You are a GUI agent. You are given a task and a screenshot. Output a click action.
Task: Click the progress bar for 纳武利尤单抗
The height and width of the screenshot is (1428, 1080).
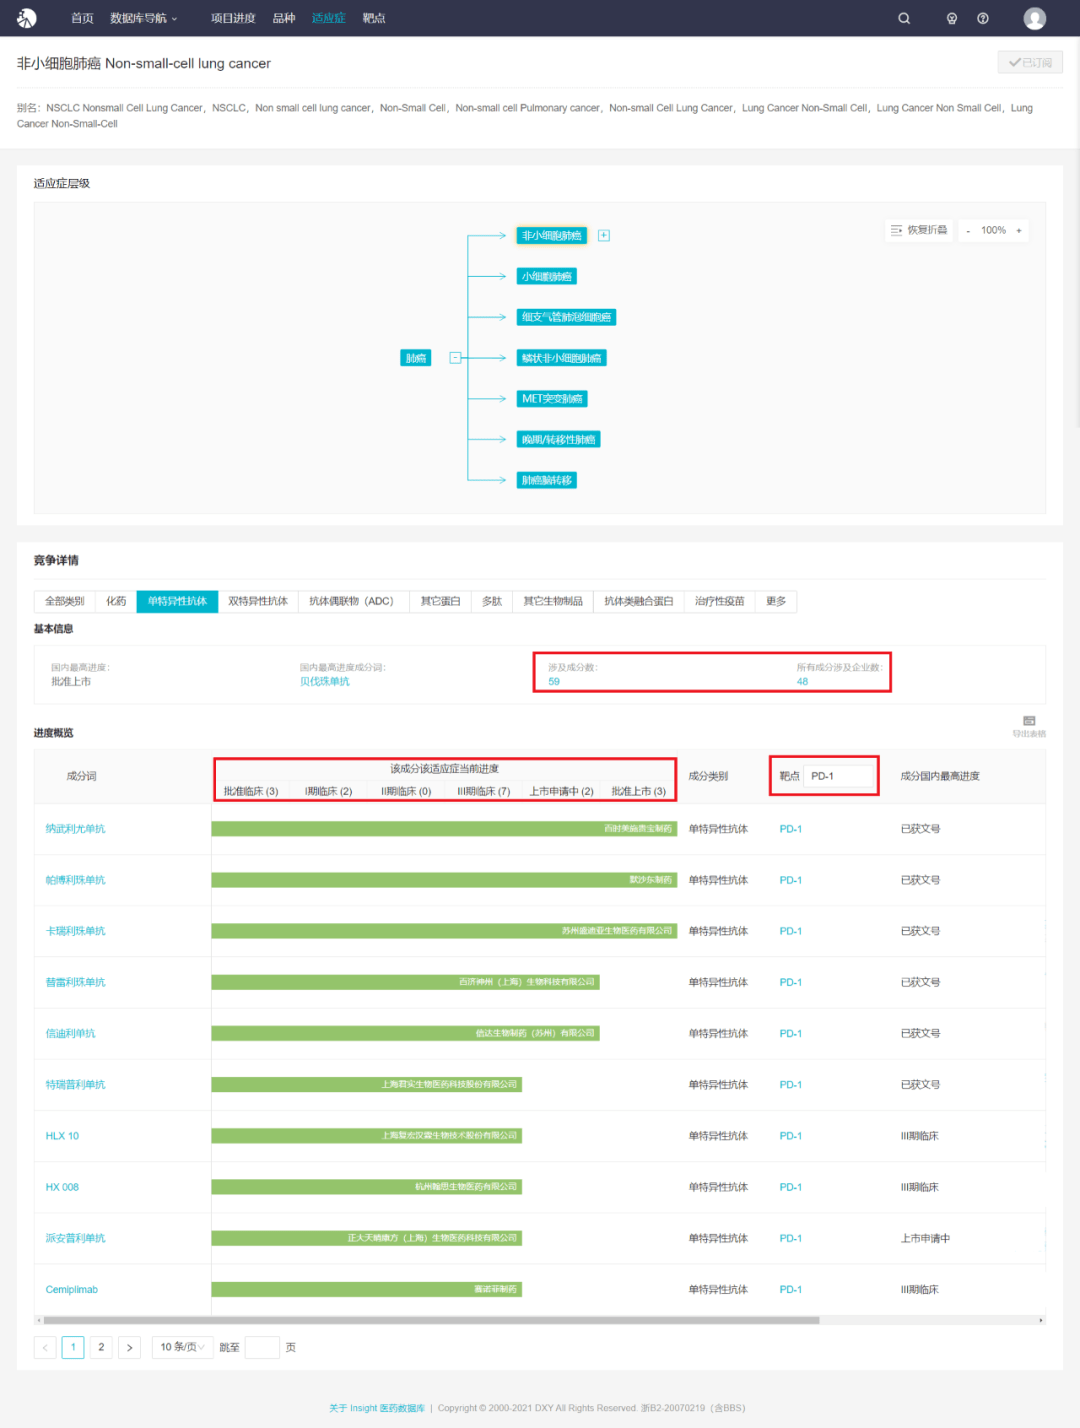pyautogui.click(x=444, y=829)
